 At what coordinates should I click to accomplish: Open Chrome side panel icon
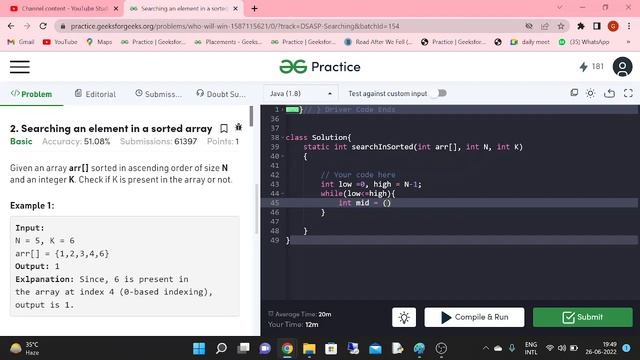[597, 26]
